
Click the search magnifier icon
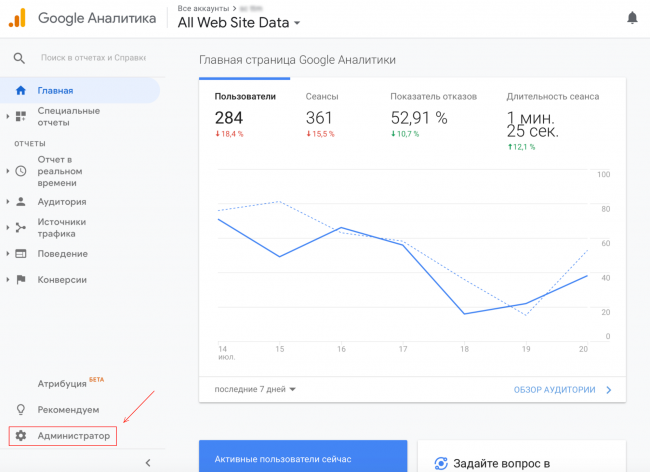(19, 58)
